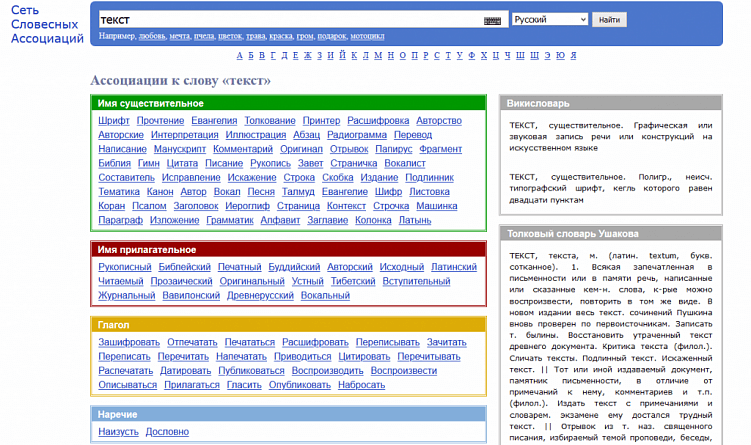This screenshot has width=751, height=445.
Task: Open the verb Набросать
Action: click(x=362, y=385)
